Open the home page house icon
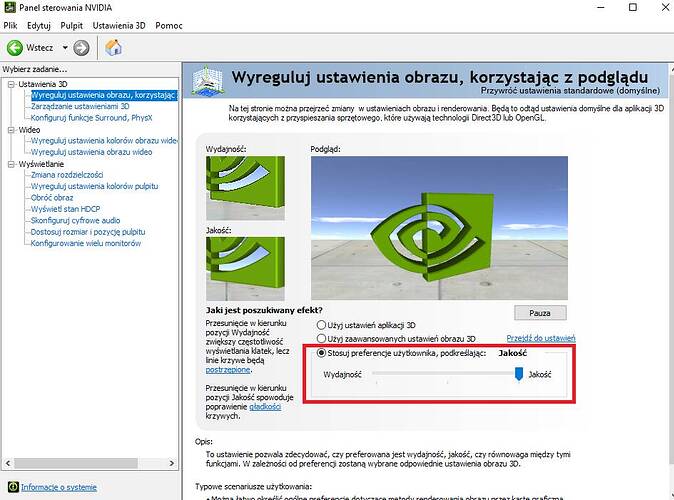The image size is (674, 500). pyautogui.click(x=113, y=48)
